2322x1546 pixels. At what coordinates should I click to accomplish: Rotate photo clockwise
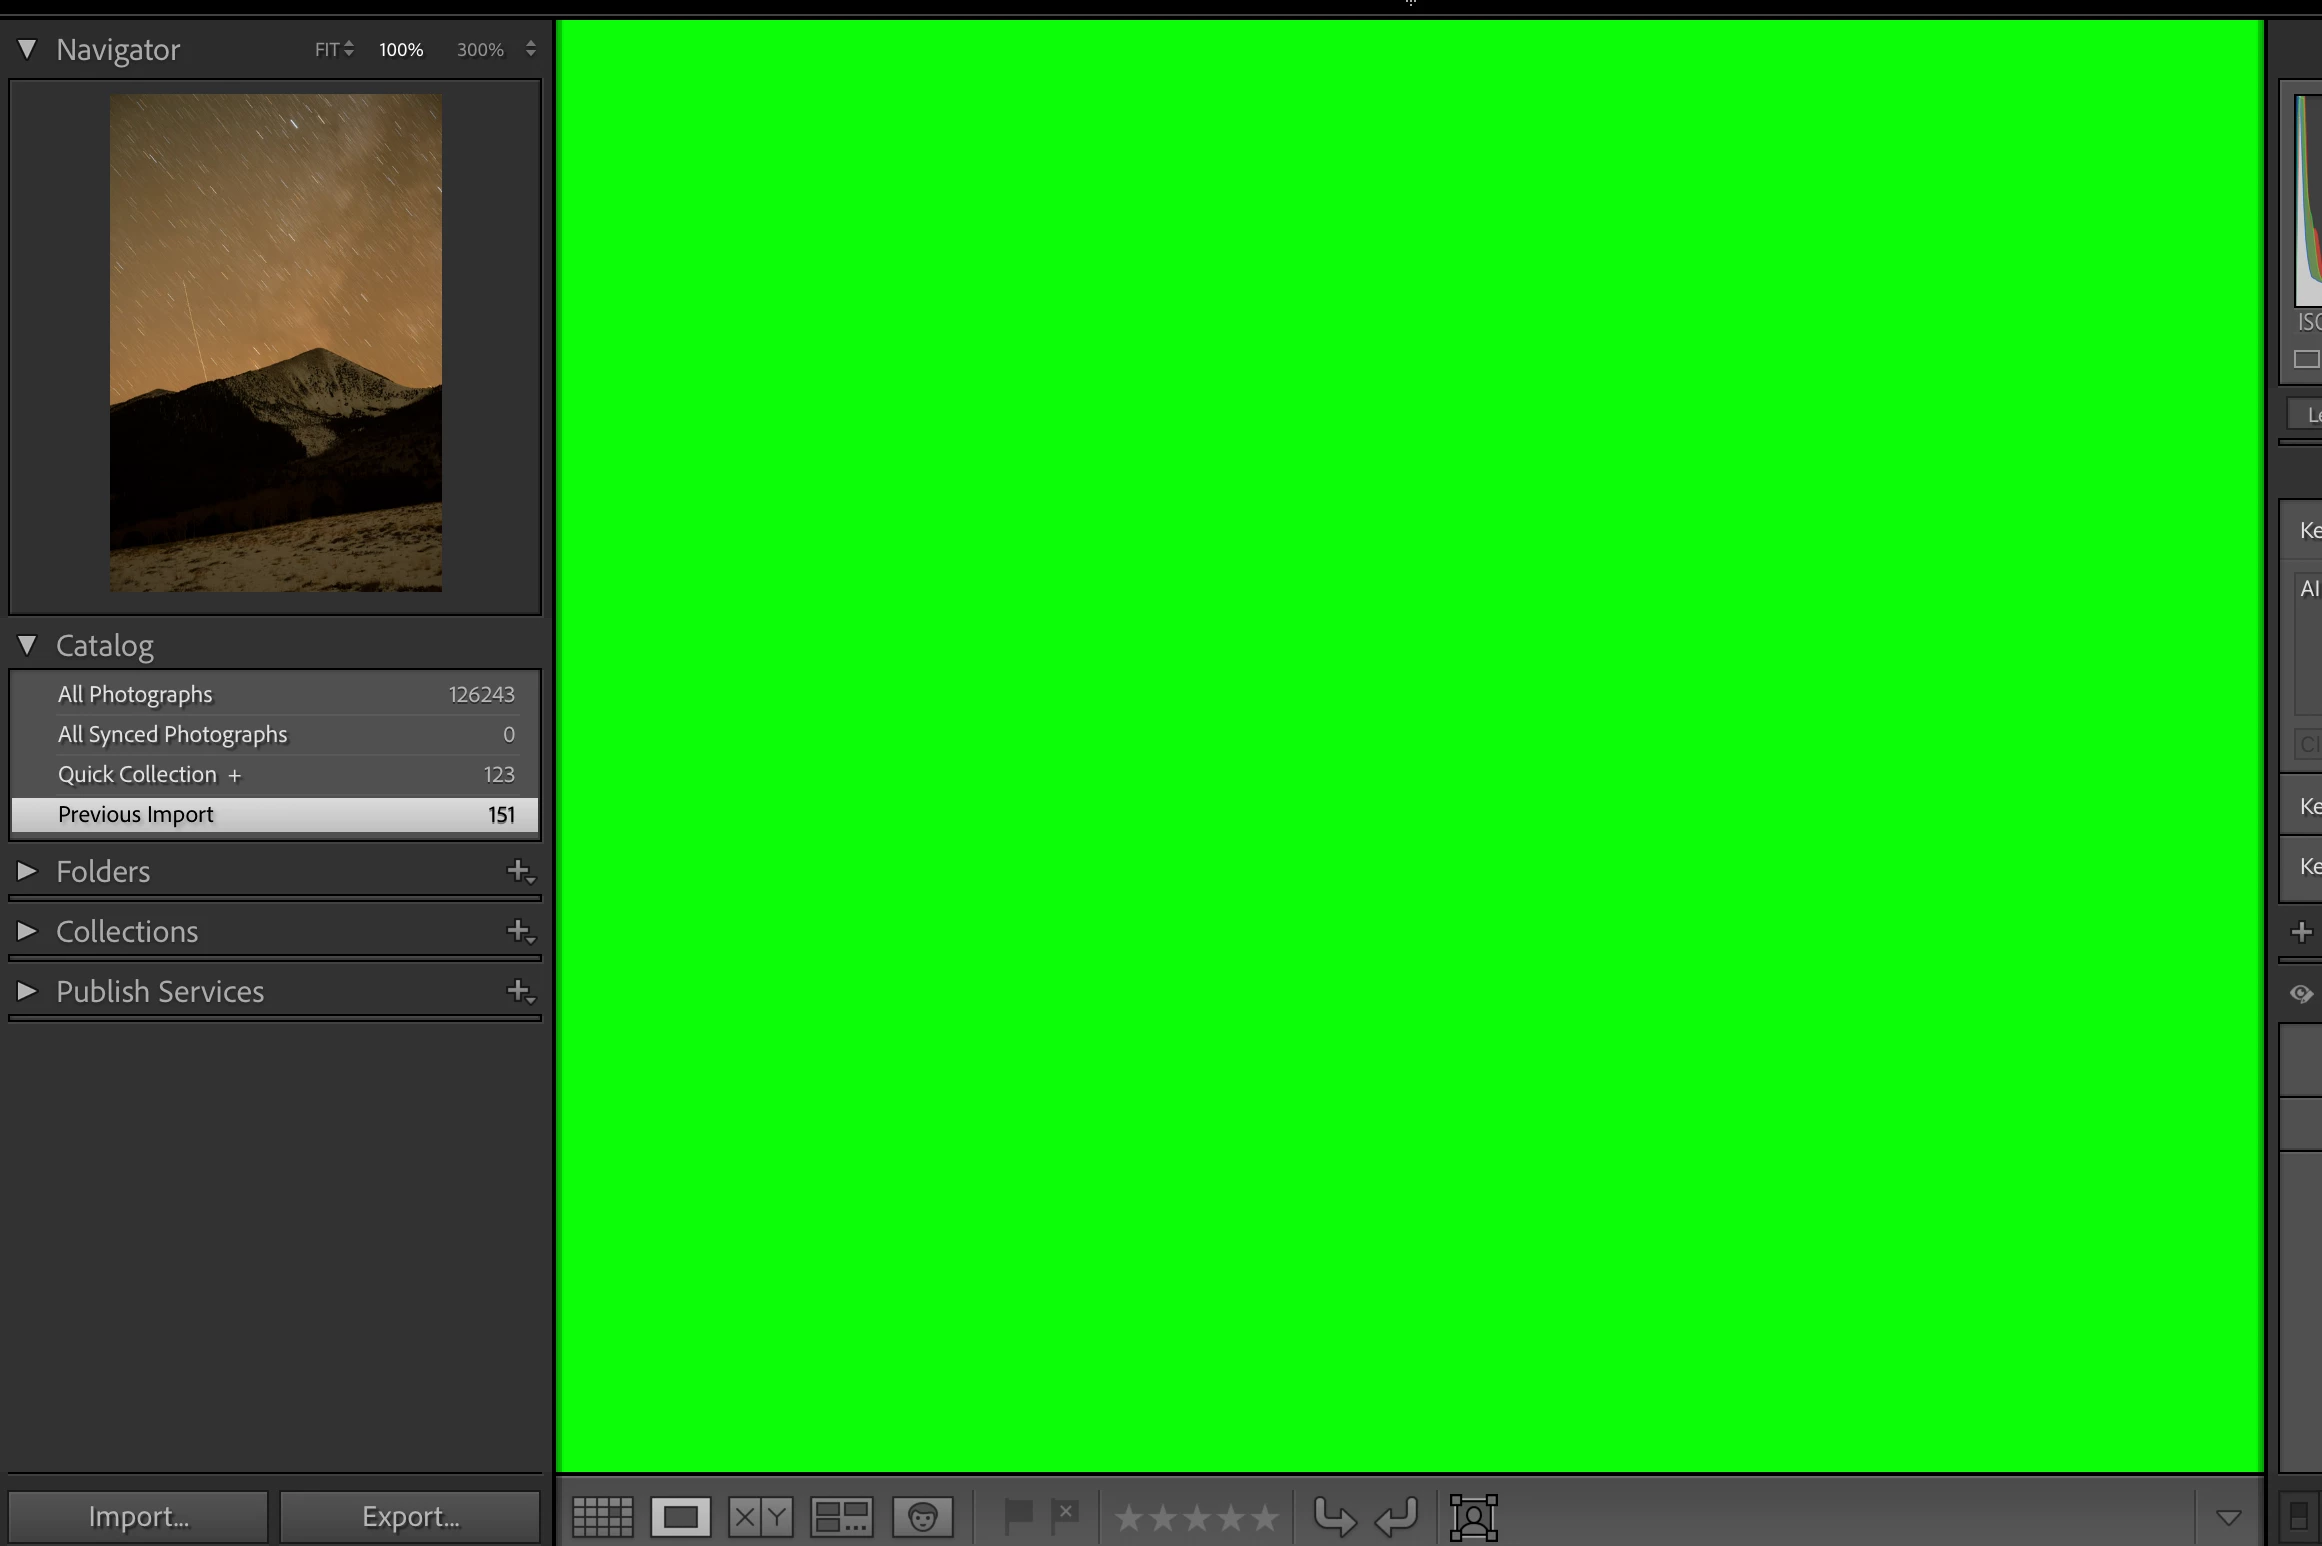[x=1397, y=1517]
